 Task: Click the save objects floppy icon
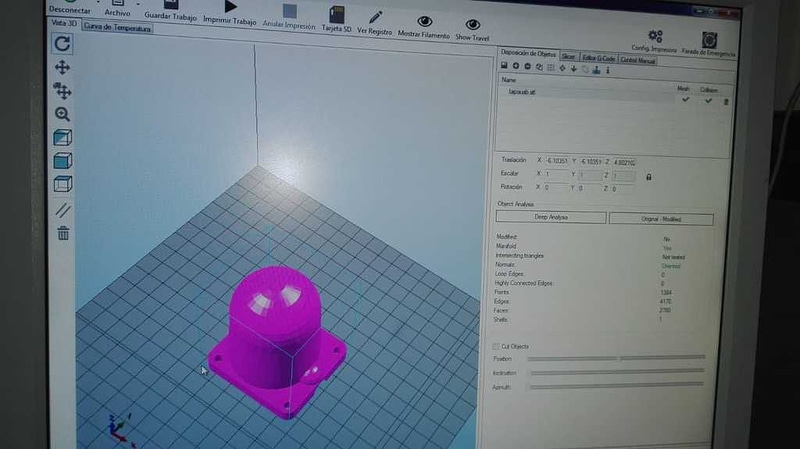[x=504, y=65]
